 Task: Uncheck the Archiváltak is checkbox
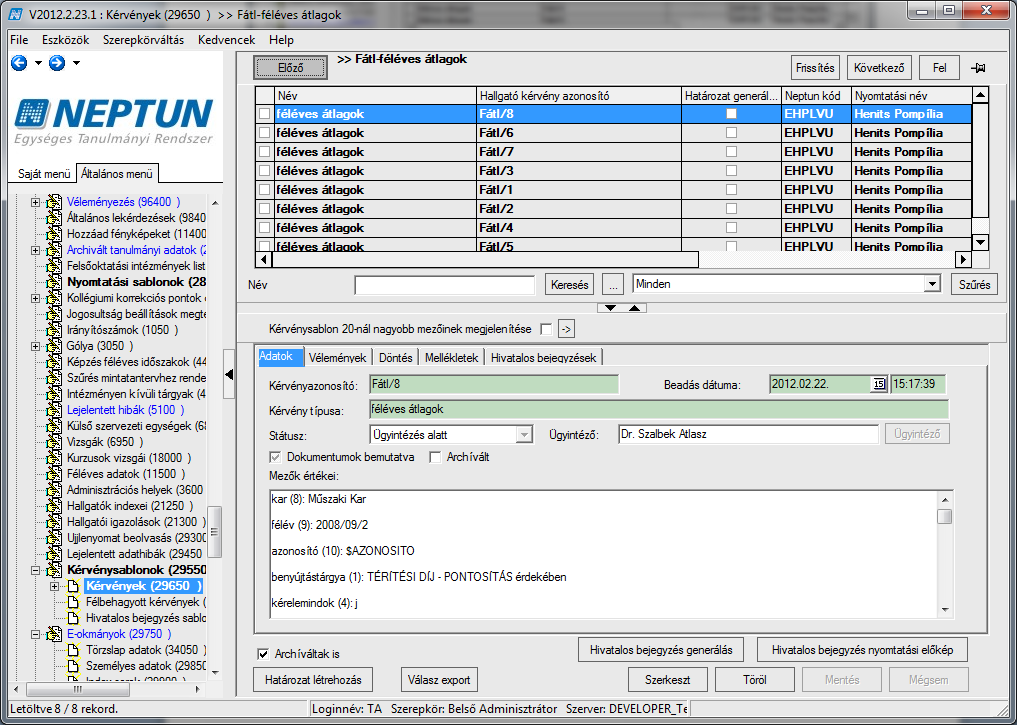pyautogui.click(x=263, y=654)
